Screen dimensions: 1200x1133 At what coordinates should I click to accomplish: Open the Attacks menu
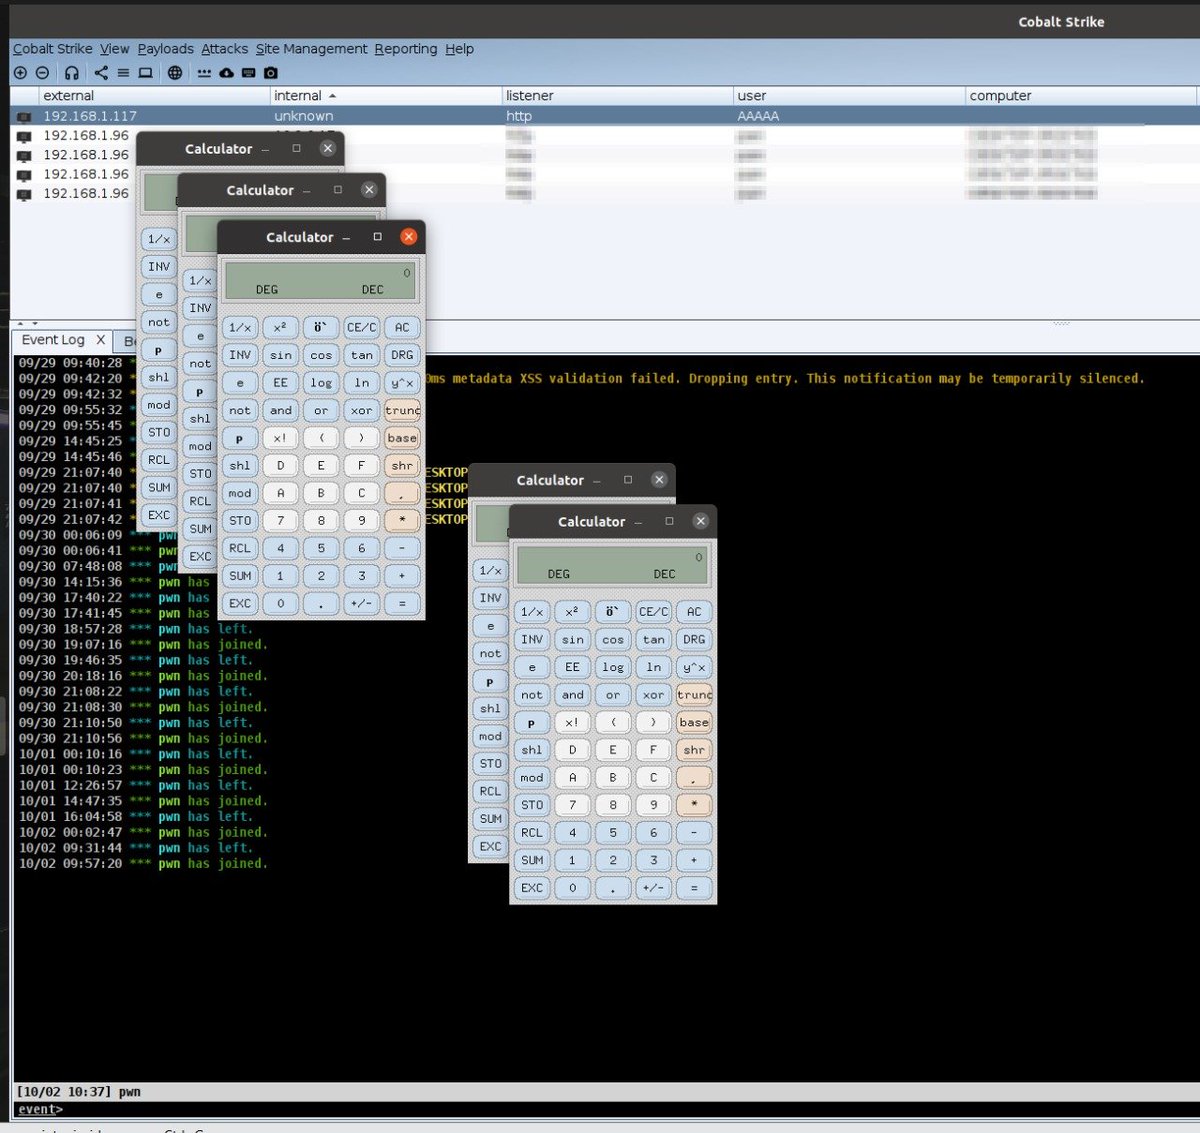coord(225,49)
